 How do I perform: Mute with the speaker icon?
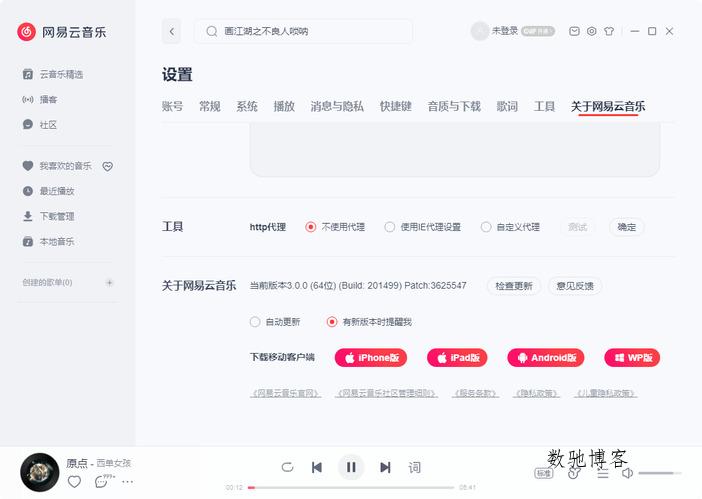tap(628, 473)
